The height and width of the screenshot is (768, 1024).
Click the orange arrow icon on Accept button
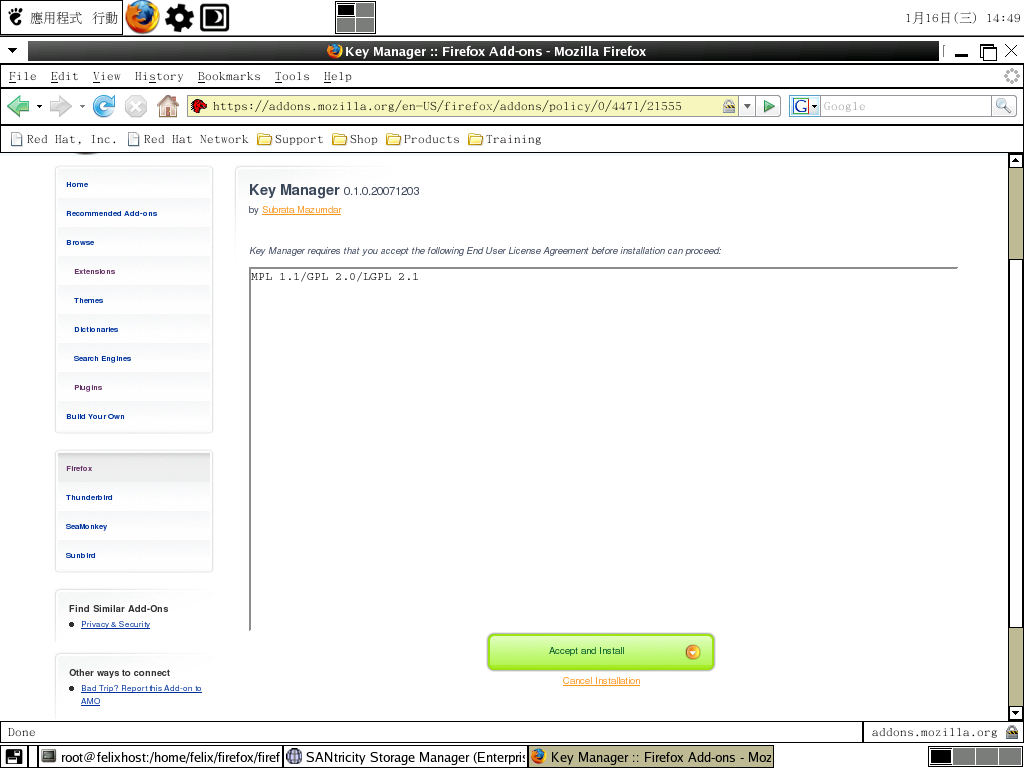click(693, 652)
